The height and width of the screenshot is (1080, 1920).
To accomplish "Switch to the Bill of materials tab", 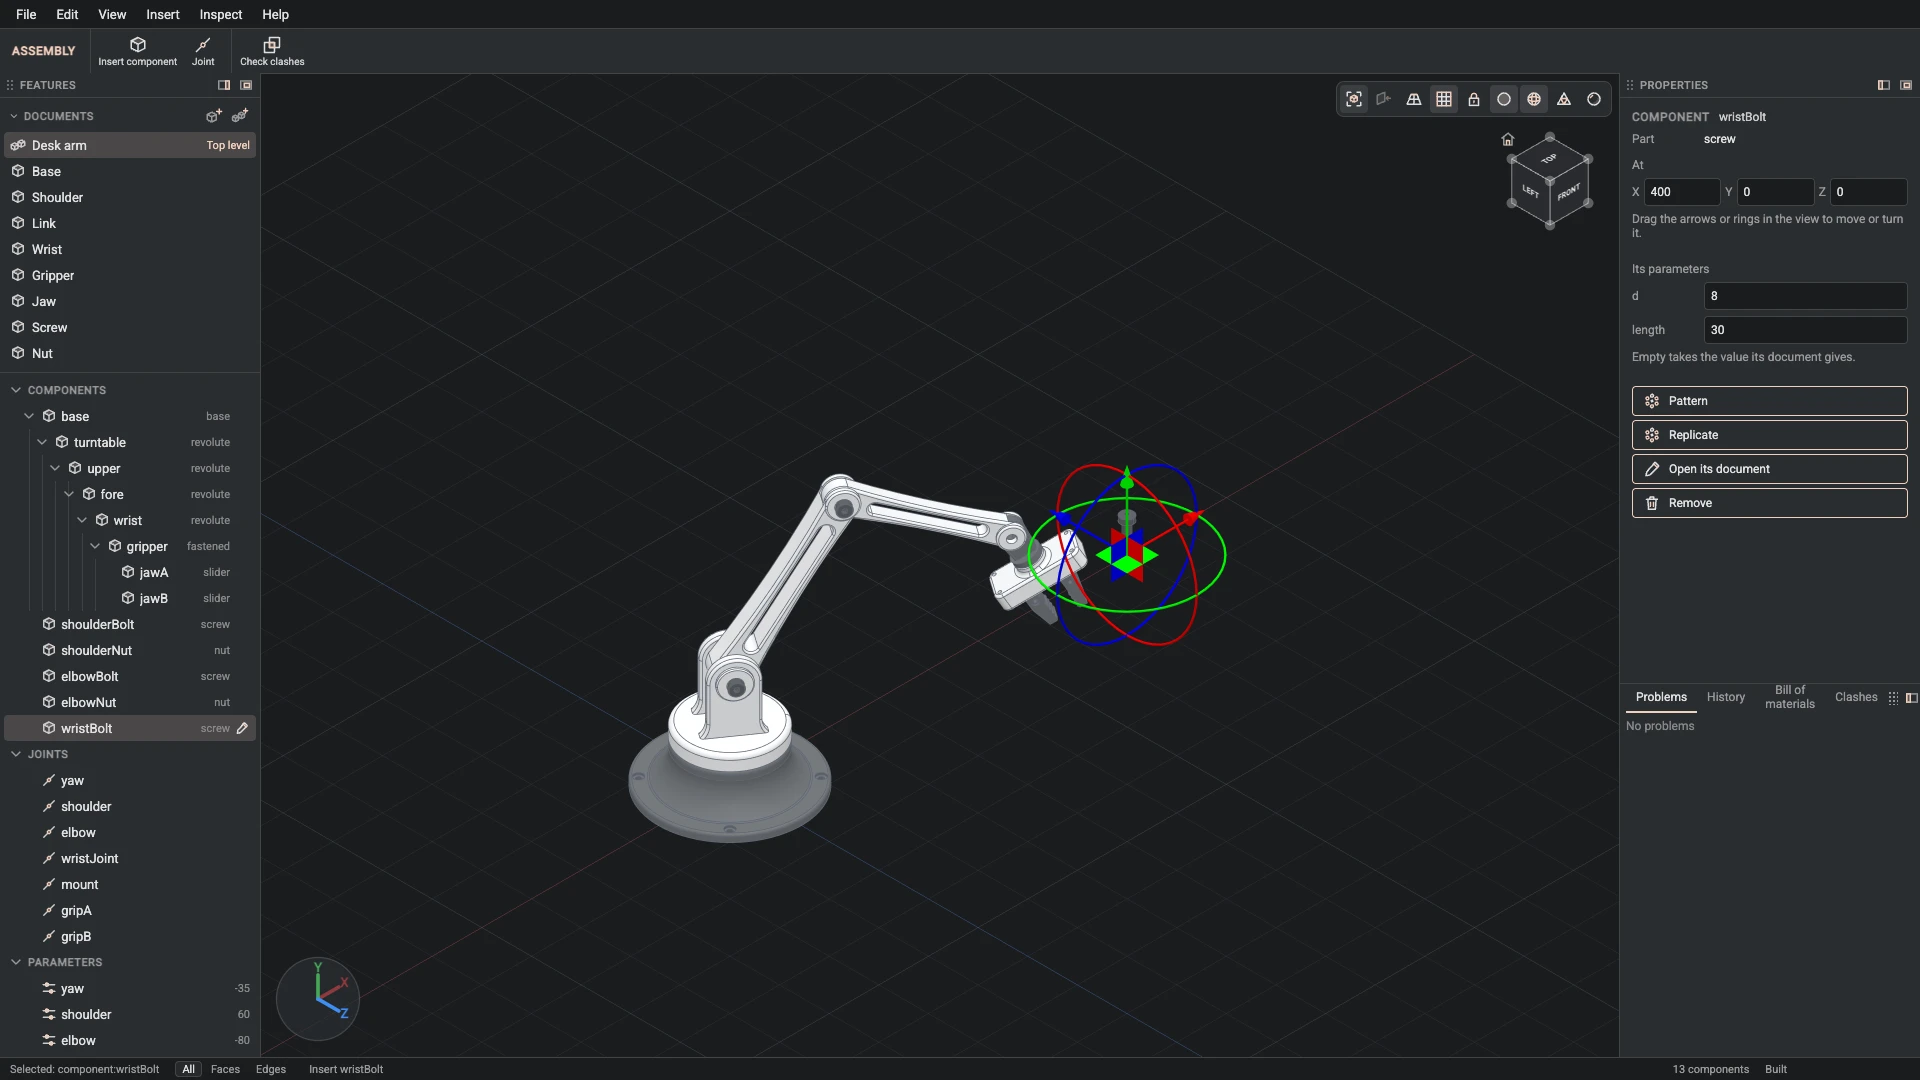I will (x=1789, y=697).
